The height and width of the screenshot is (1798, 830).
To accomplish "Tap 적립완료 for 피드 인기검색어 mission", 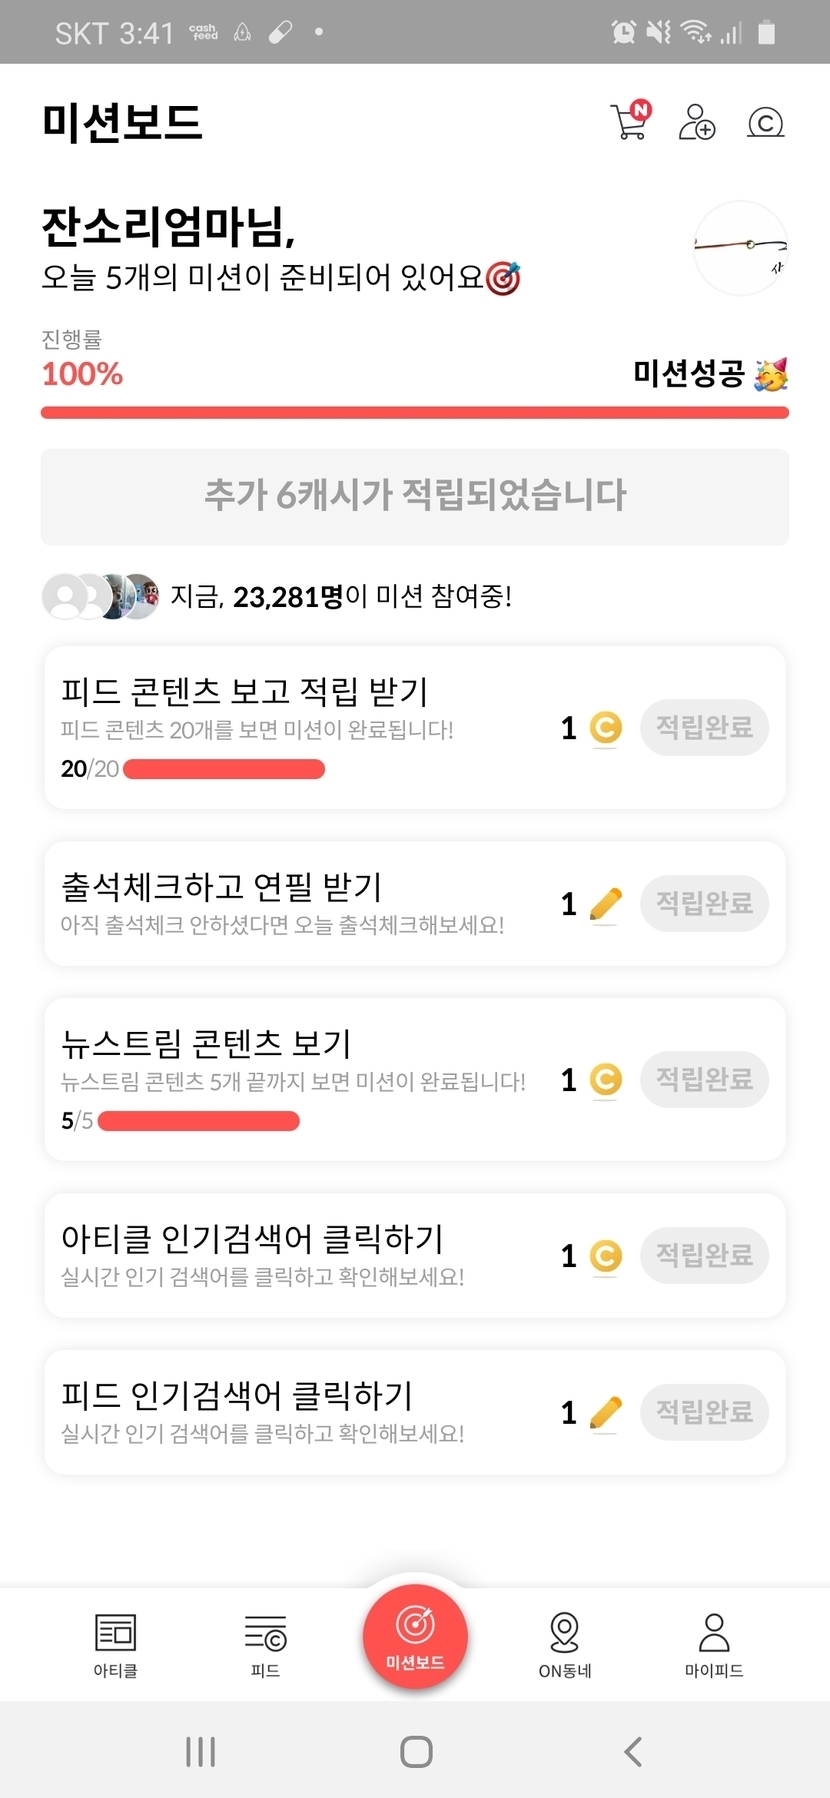I will 704,1412.
